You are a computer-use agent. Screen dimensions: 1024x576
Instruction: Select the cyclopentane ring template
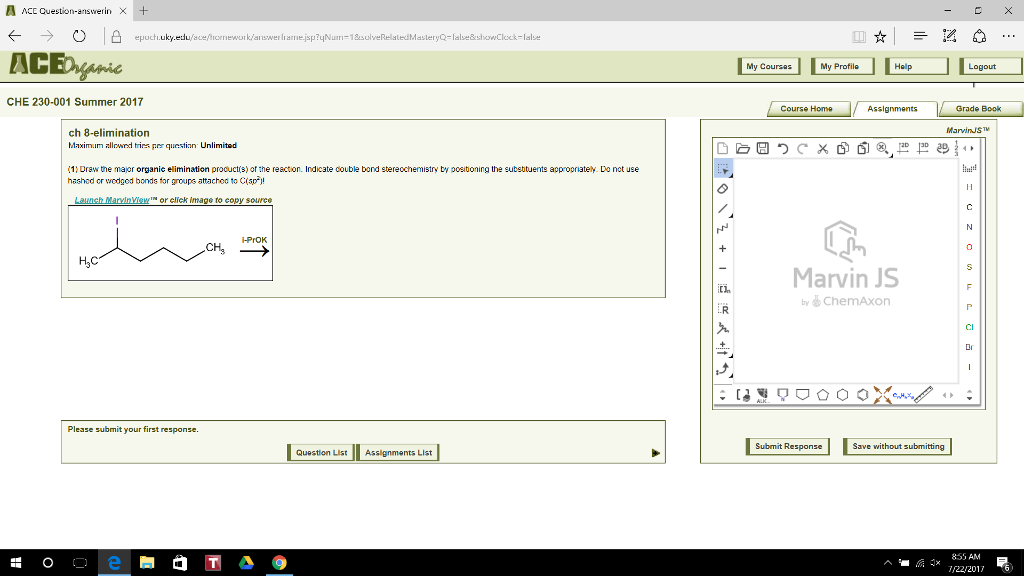click(x=824, y=394)
